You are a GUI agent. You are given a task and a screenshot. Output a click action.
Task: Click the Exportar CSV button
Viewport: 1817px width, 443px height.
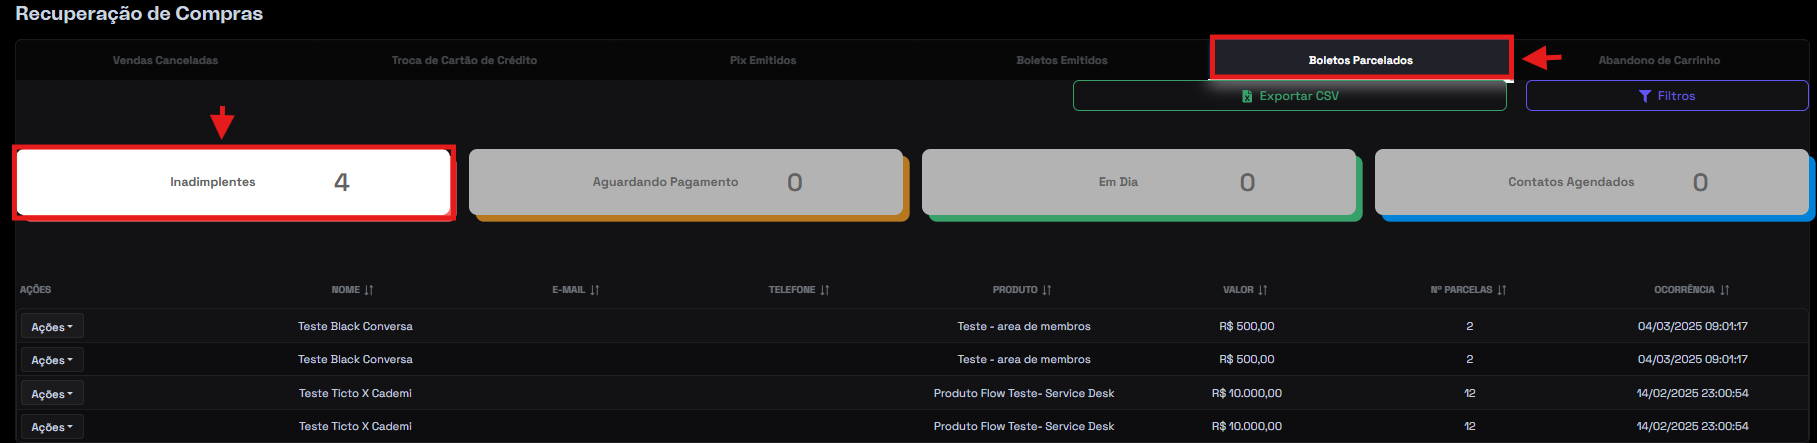tap(1289, 96)
